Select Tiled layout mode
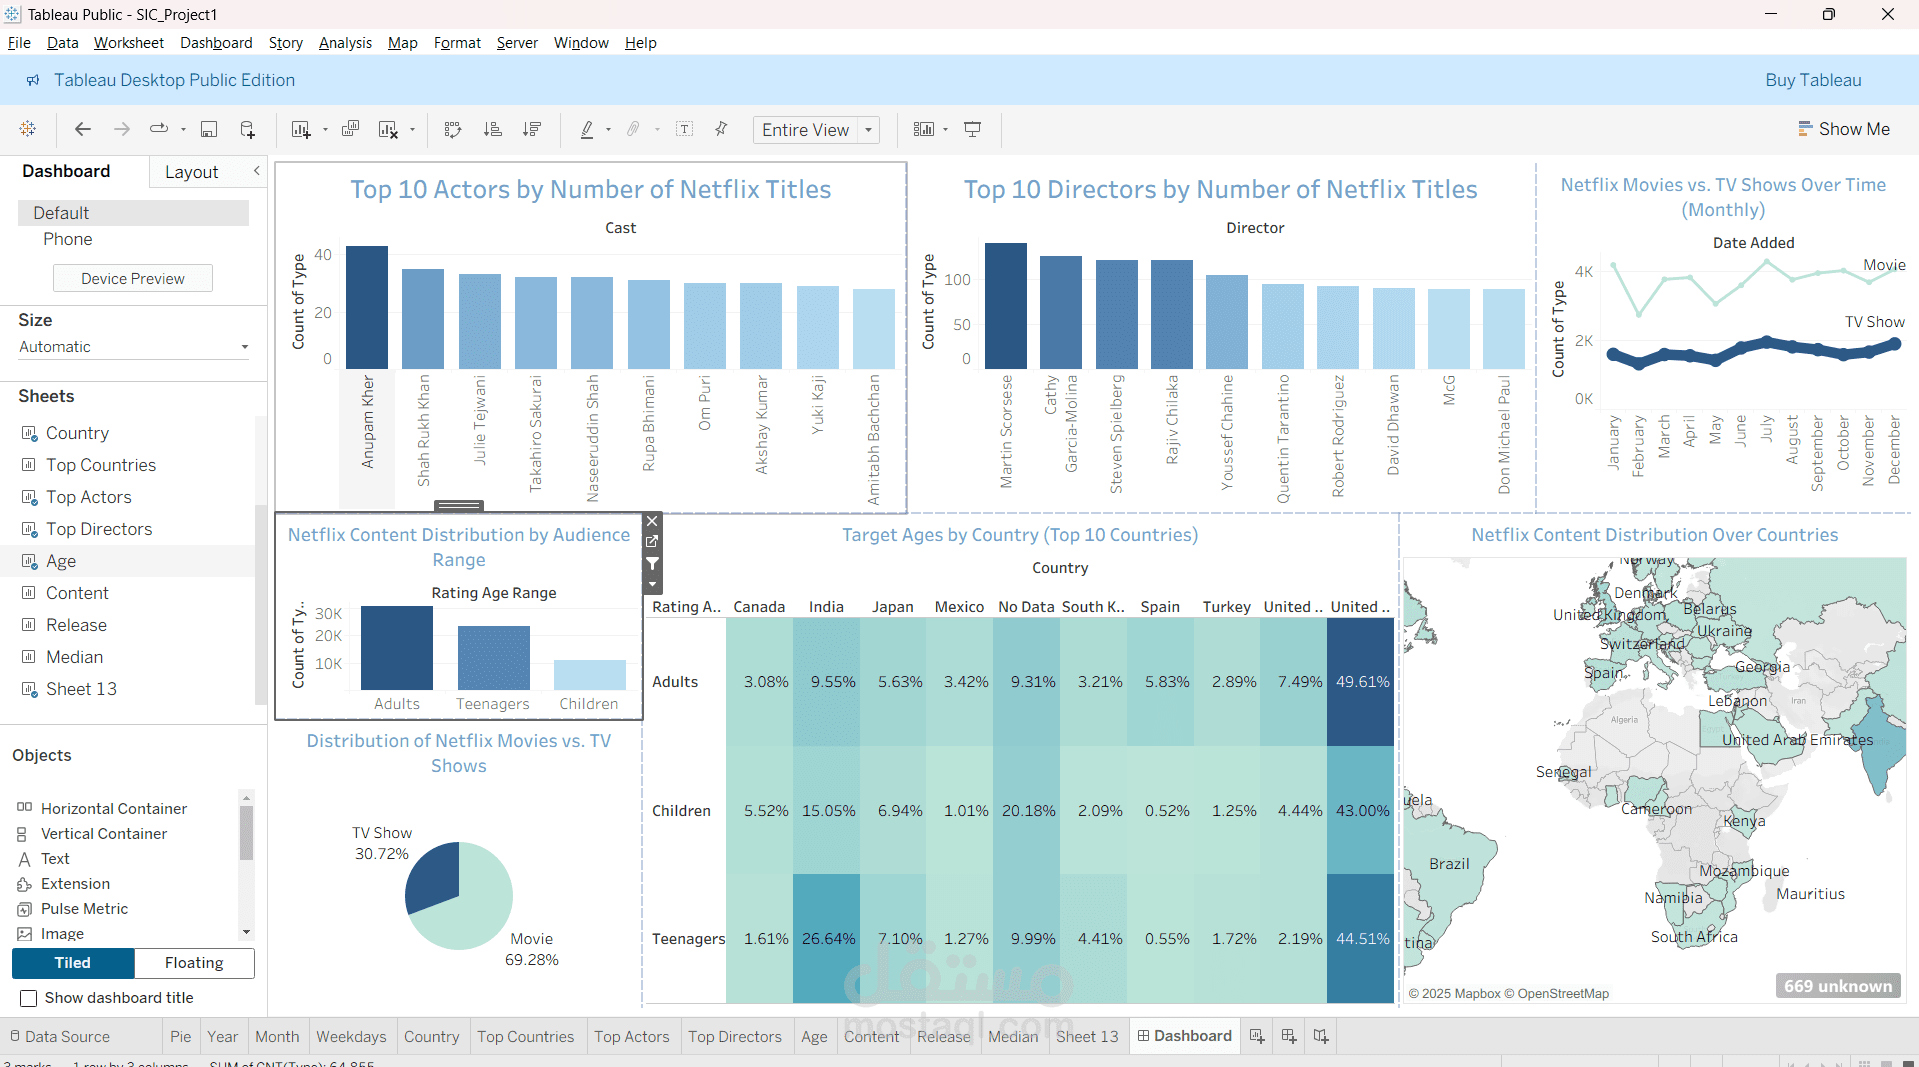Viewport: 1919px width, 1067px height. [73, 963]
